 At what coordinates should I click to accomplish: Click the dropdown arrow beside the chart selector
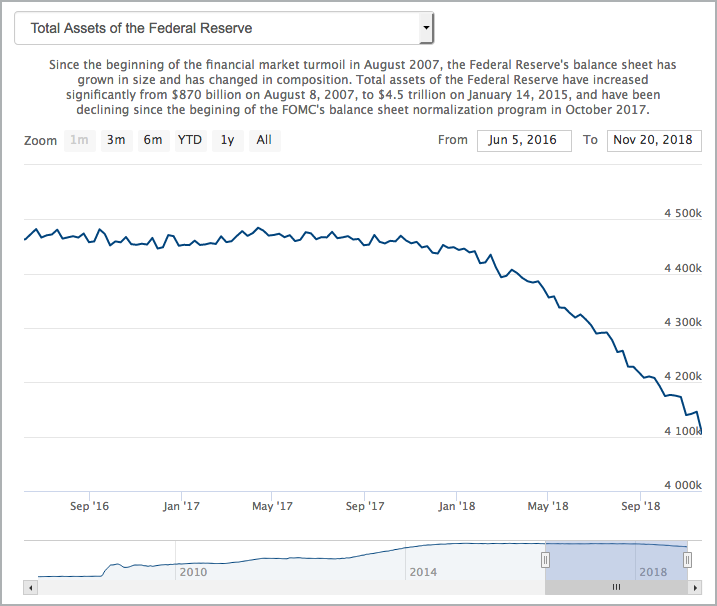tap(426, 28)
